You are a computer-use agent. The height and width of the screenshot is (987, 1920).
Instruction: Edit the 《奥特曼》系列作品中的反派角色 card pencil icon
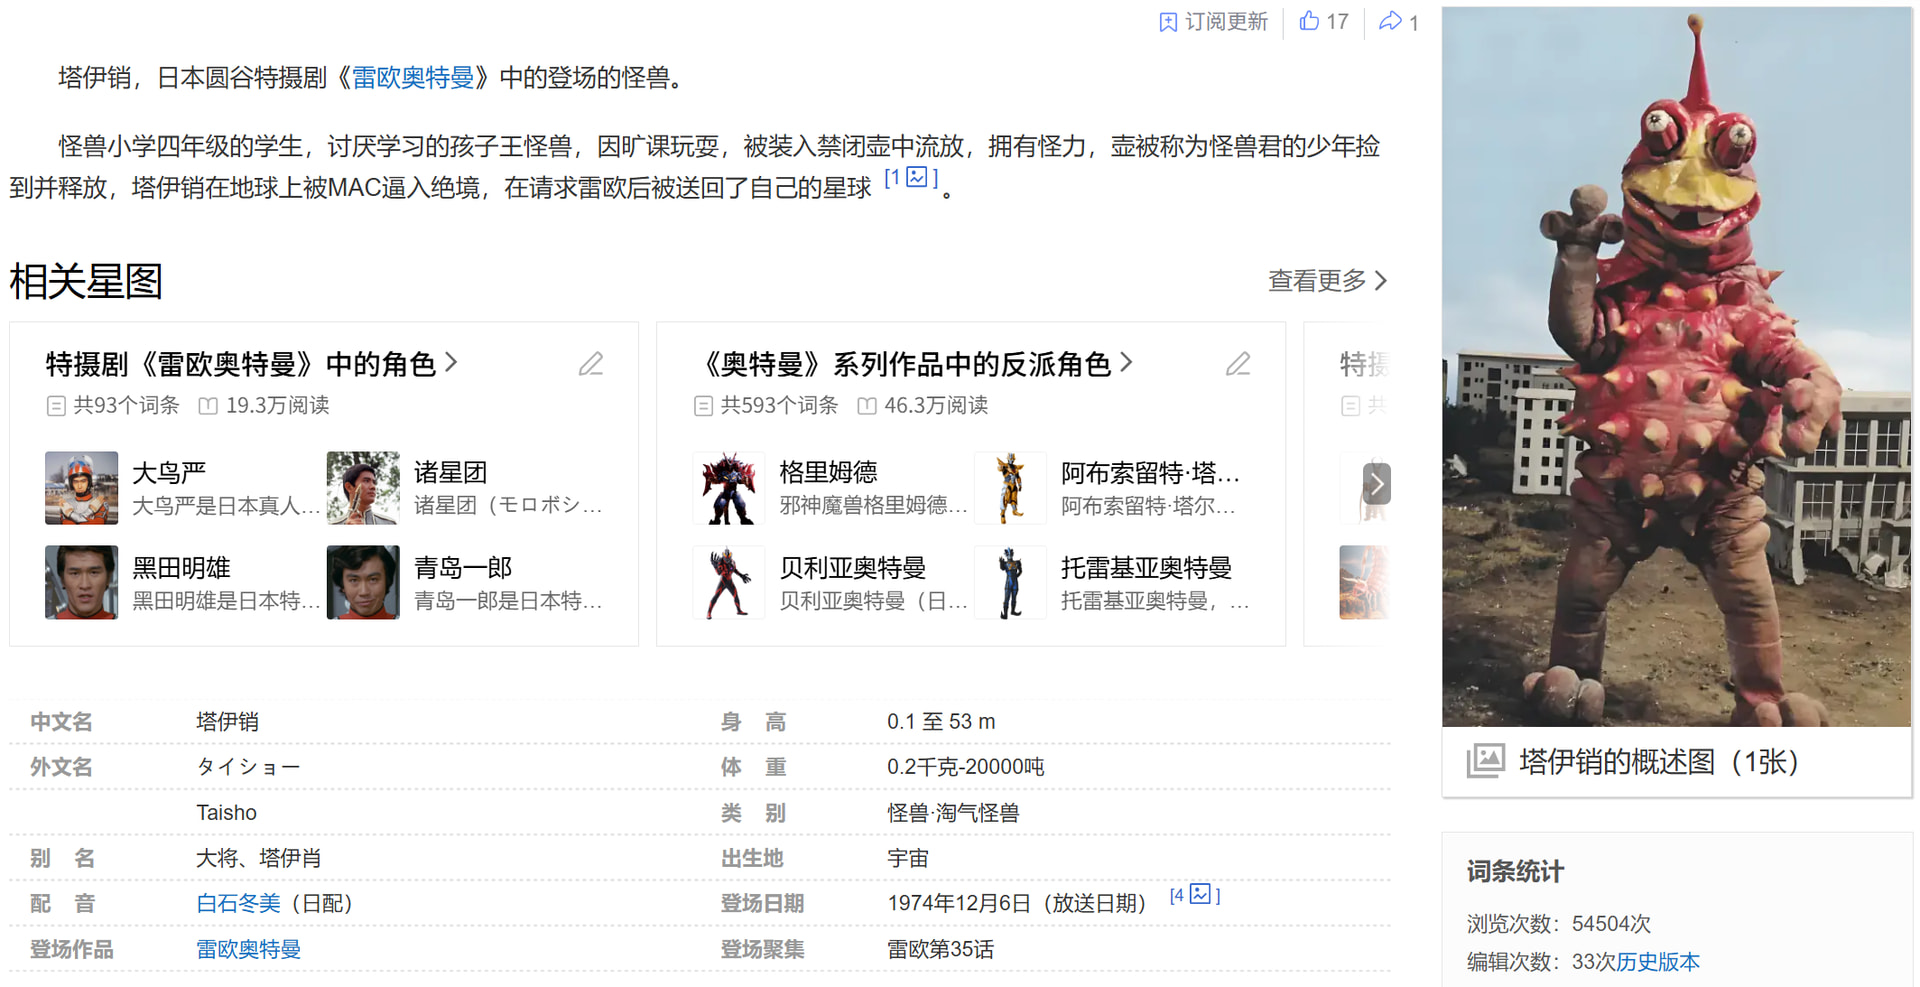1238,364
